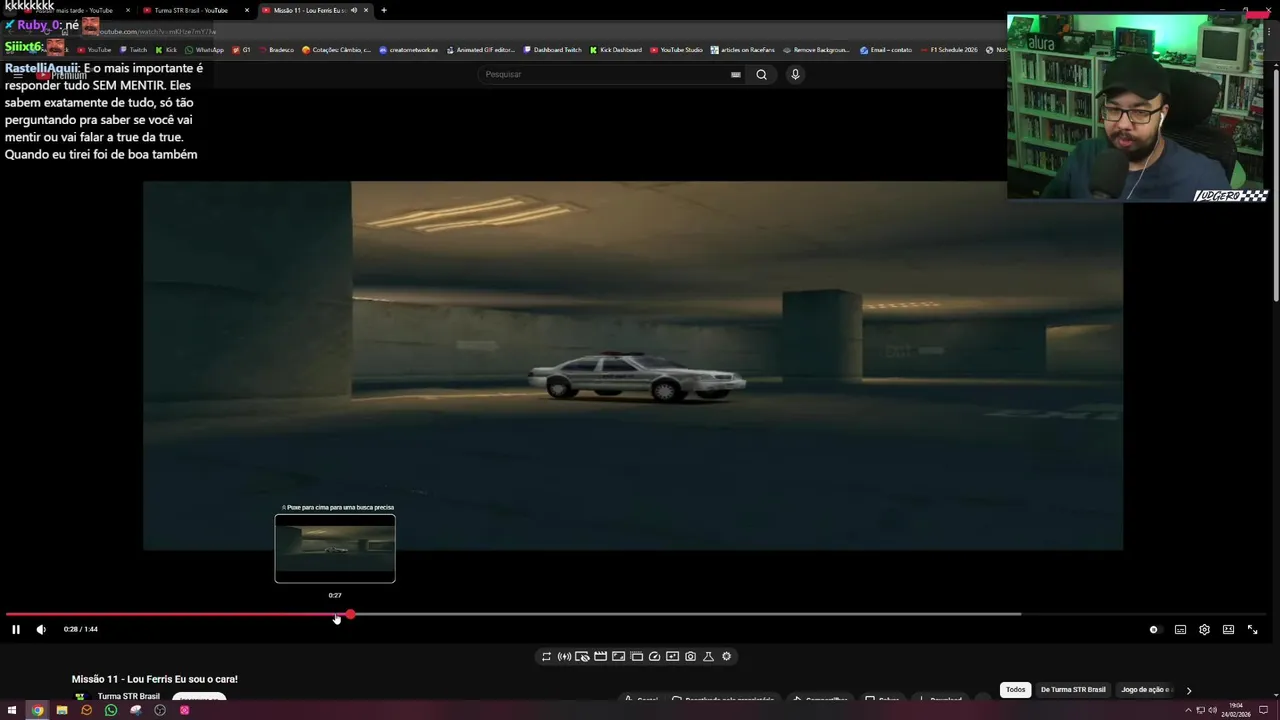1280x720 pixels.
Task: Mute audio on the 'Missão 11' tab
Action: (354, 10)
